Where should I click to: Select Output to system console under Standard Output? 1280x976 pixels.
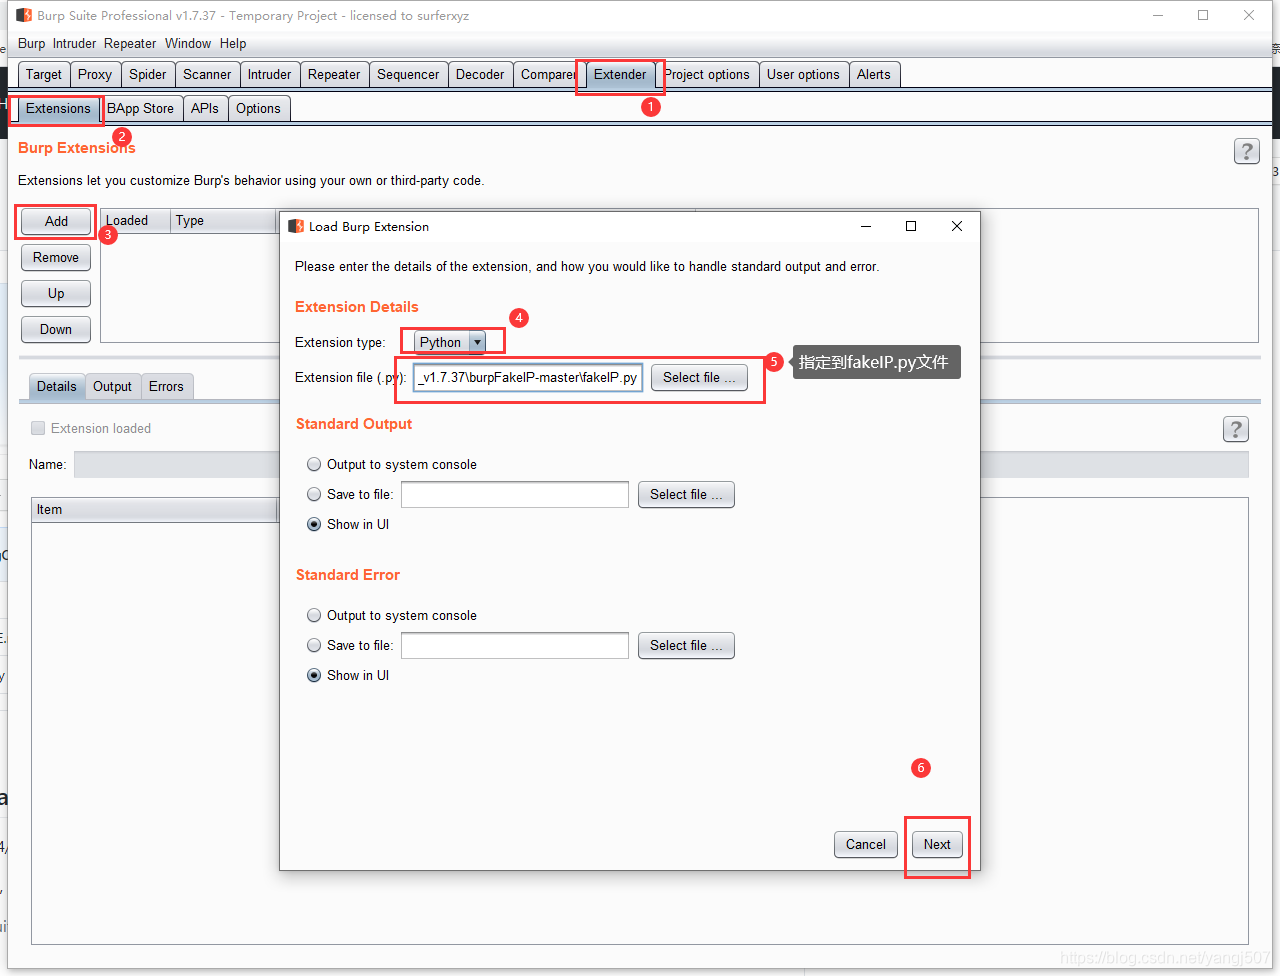[x=314, y=464]
